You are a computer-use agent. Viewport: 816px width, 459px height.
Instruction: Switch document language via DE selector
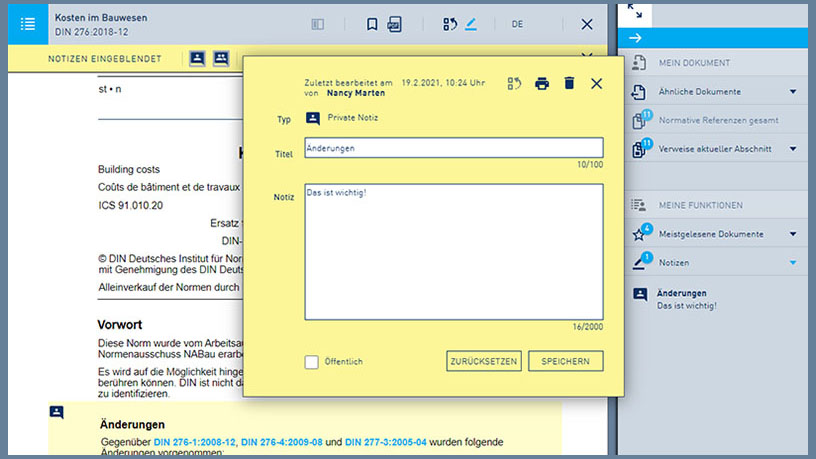(517, 24)
